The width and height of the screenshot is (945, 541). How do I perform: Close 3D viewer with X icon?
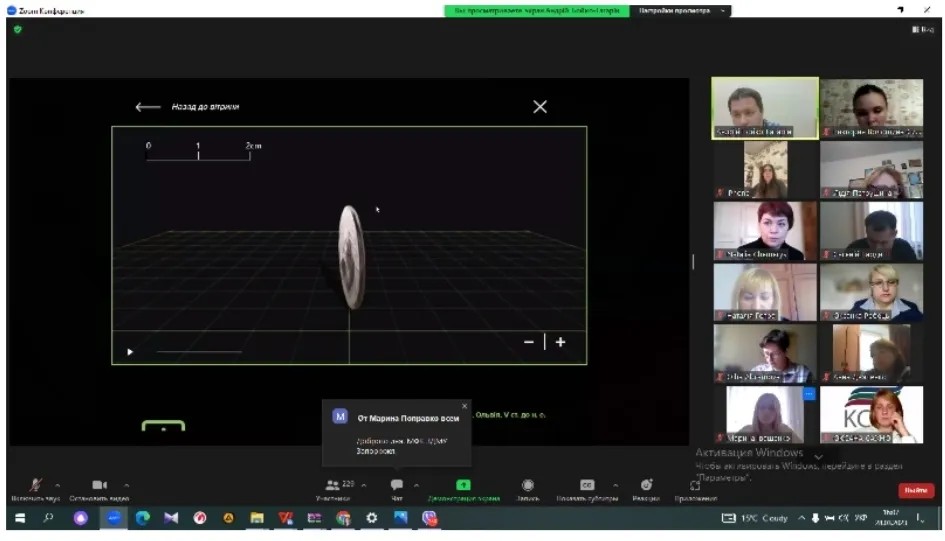point(540,107)
